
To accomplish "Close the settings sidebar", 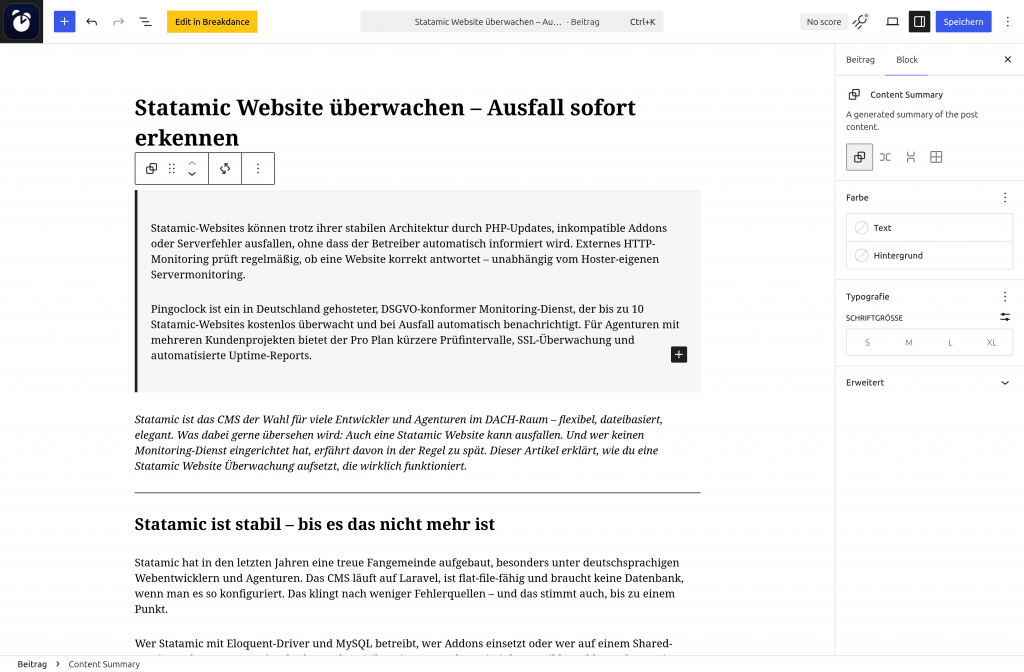I will pyautogui.click(x=1007, y=59).
